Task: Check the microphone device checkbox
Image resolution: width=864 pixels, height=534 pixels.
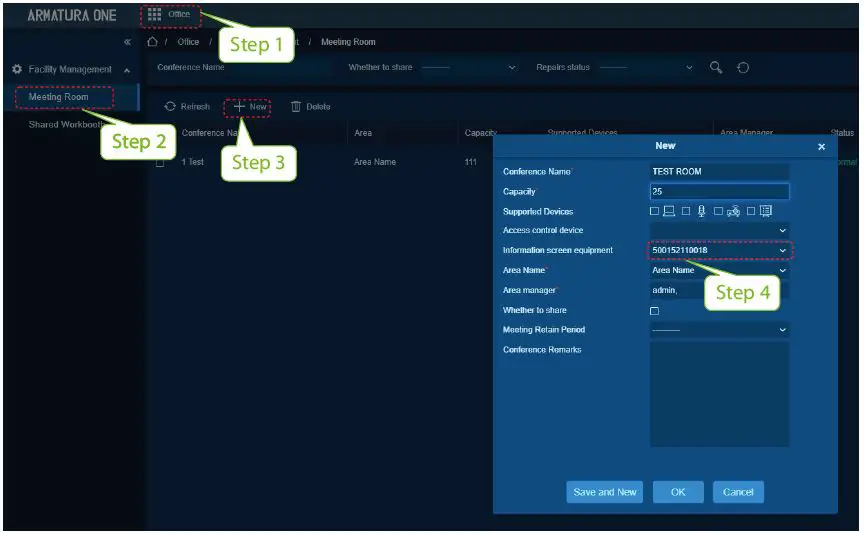Action: (x=686, y=211)
